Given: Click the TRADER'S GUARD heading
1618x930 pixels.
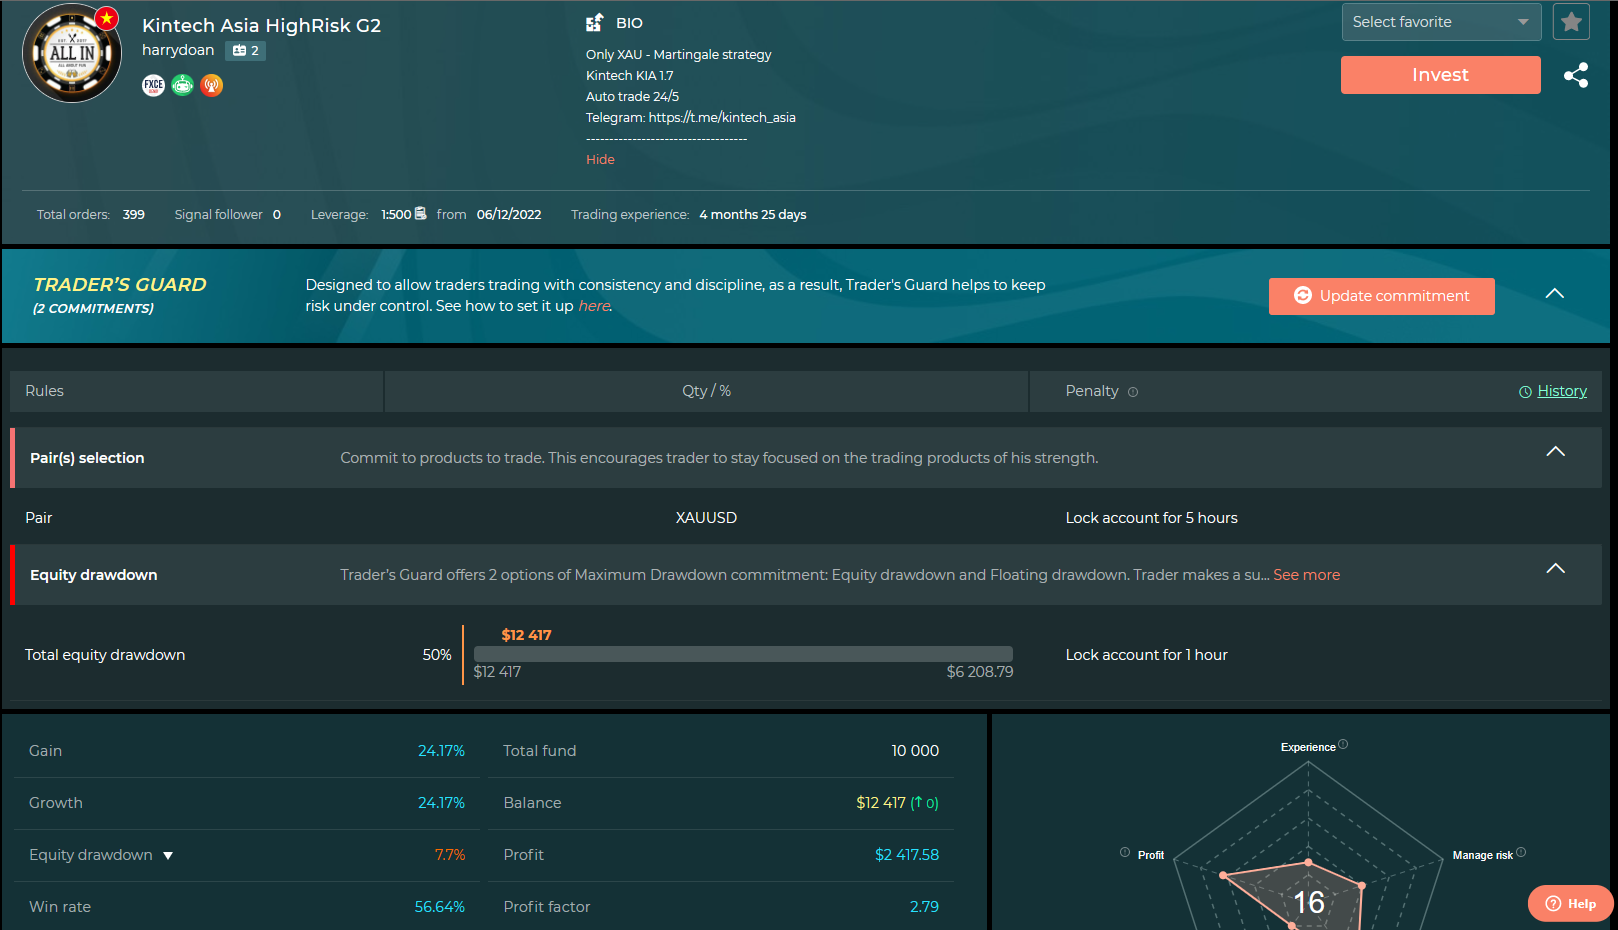Looking at the screenshot, I should point(120,285).
